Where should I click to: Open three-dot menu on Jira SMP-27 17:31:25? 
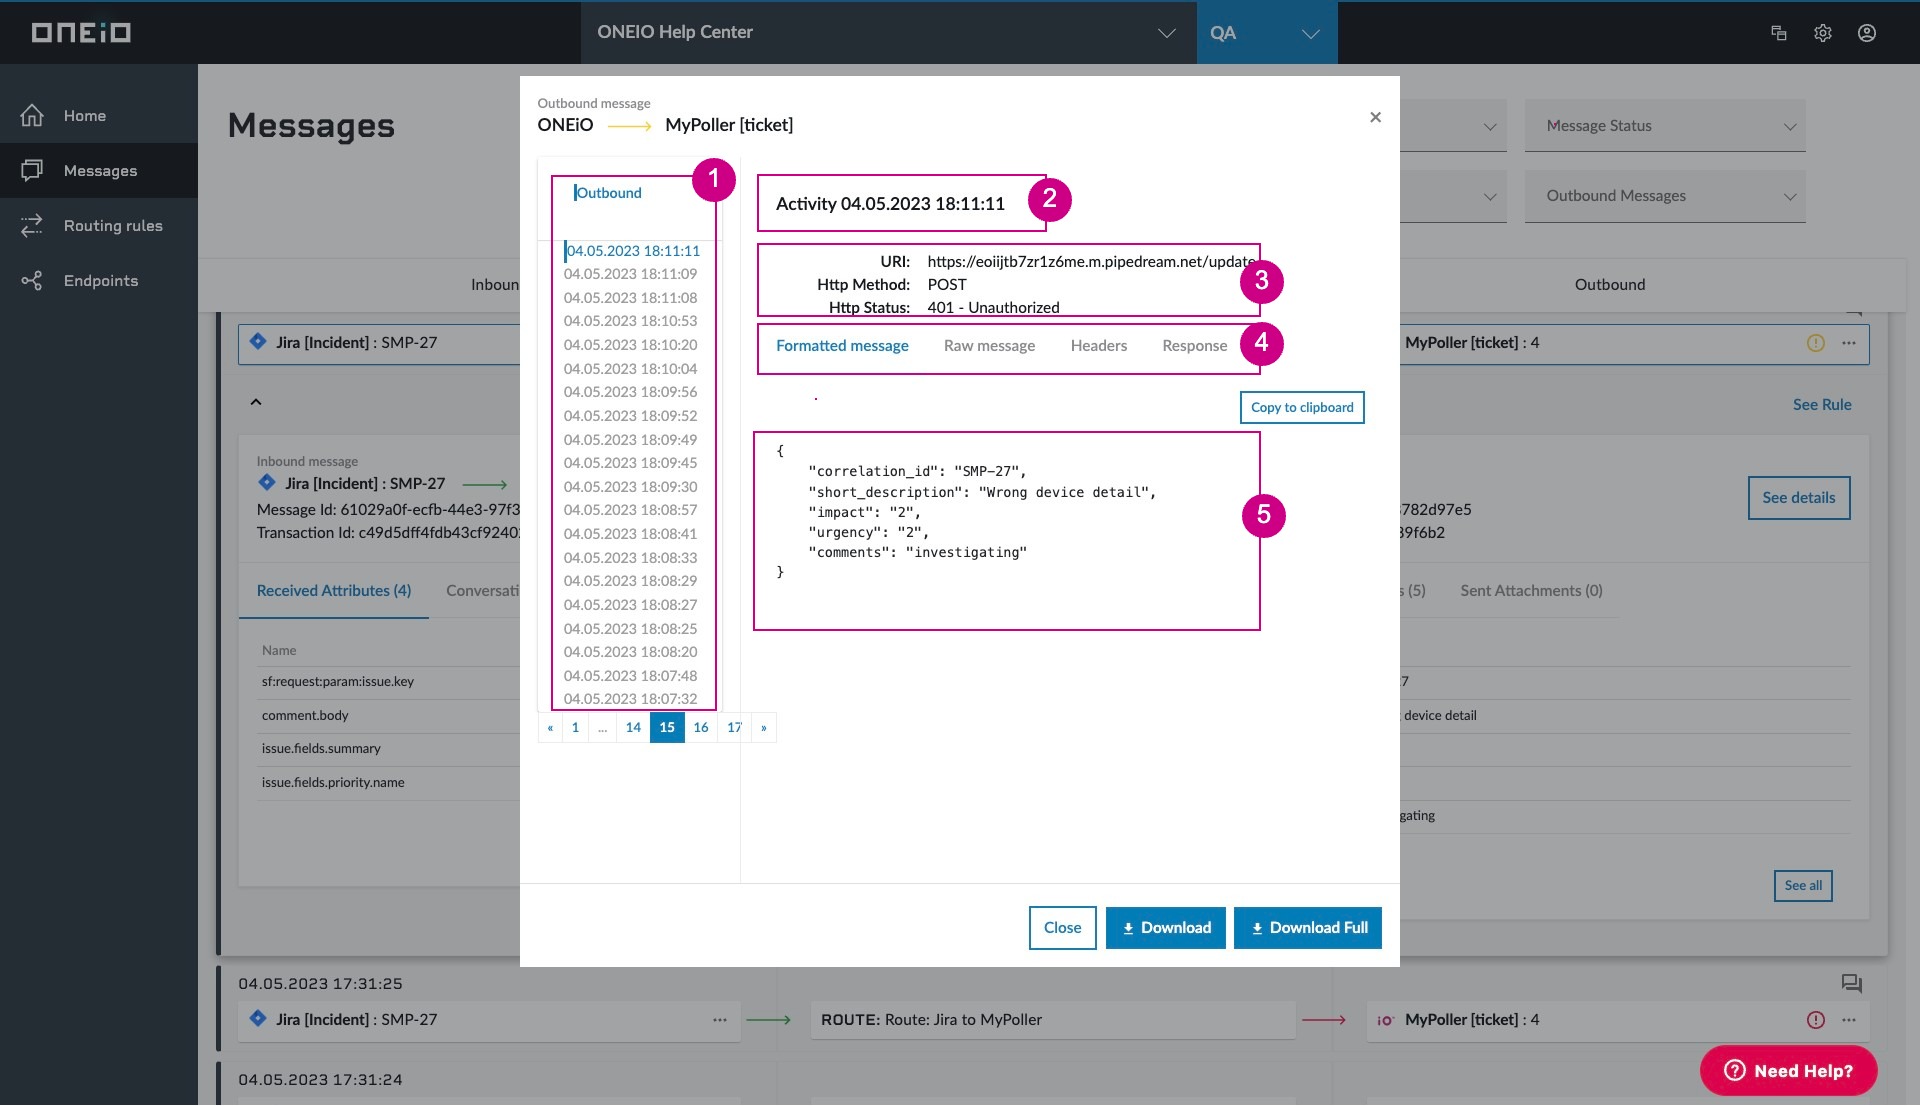720,1020
